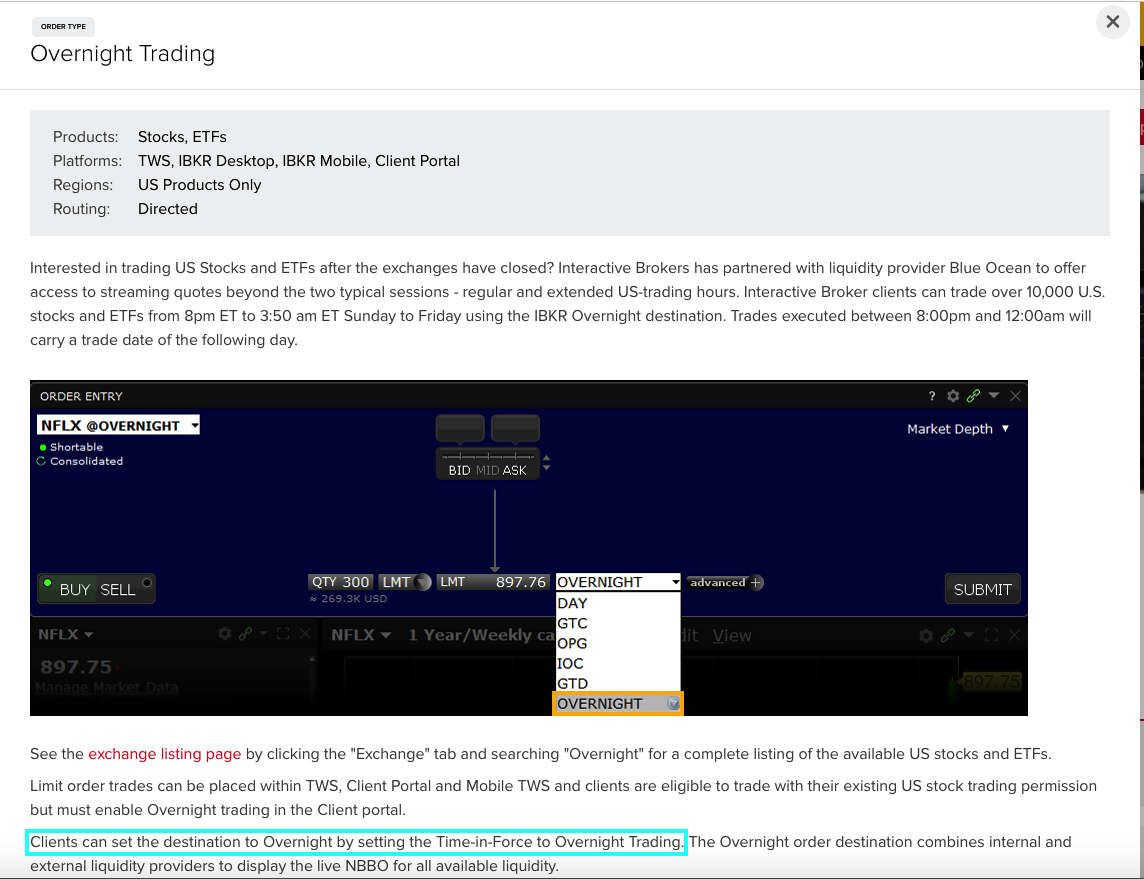Open Order Entry settings gear icon

coord(953,396)
